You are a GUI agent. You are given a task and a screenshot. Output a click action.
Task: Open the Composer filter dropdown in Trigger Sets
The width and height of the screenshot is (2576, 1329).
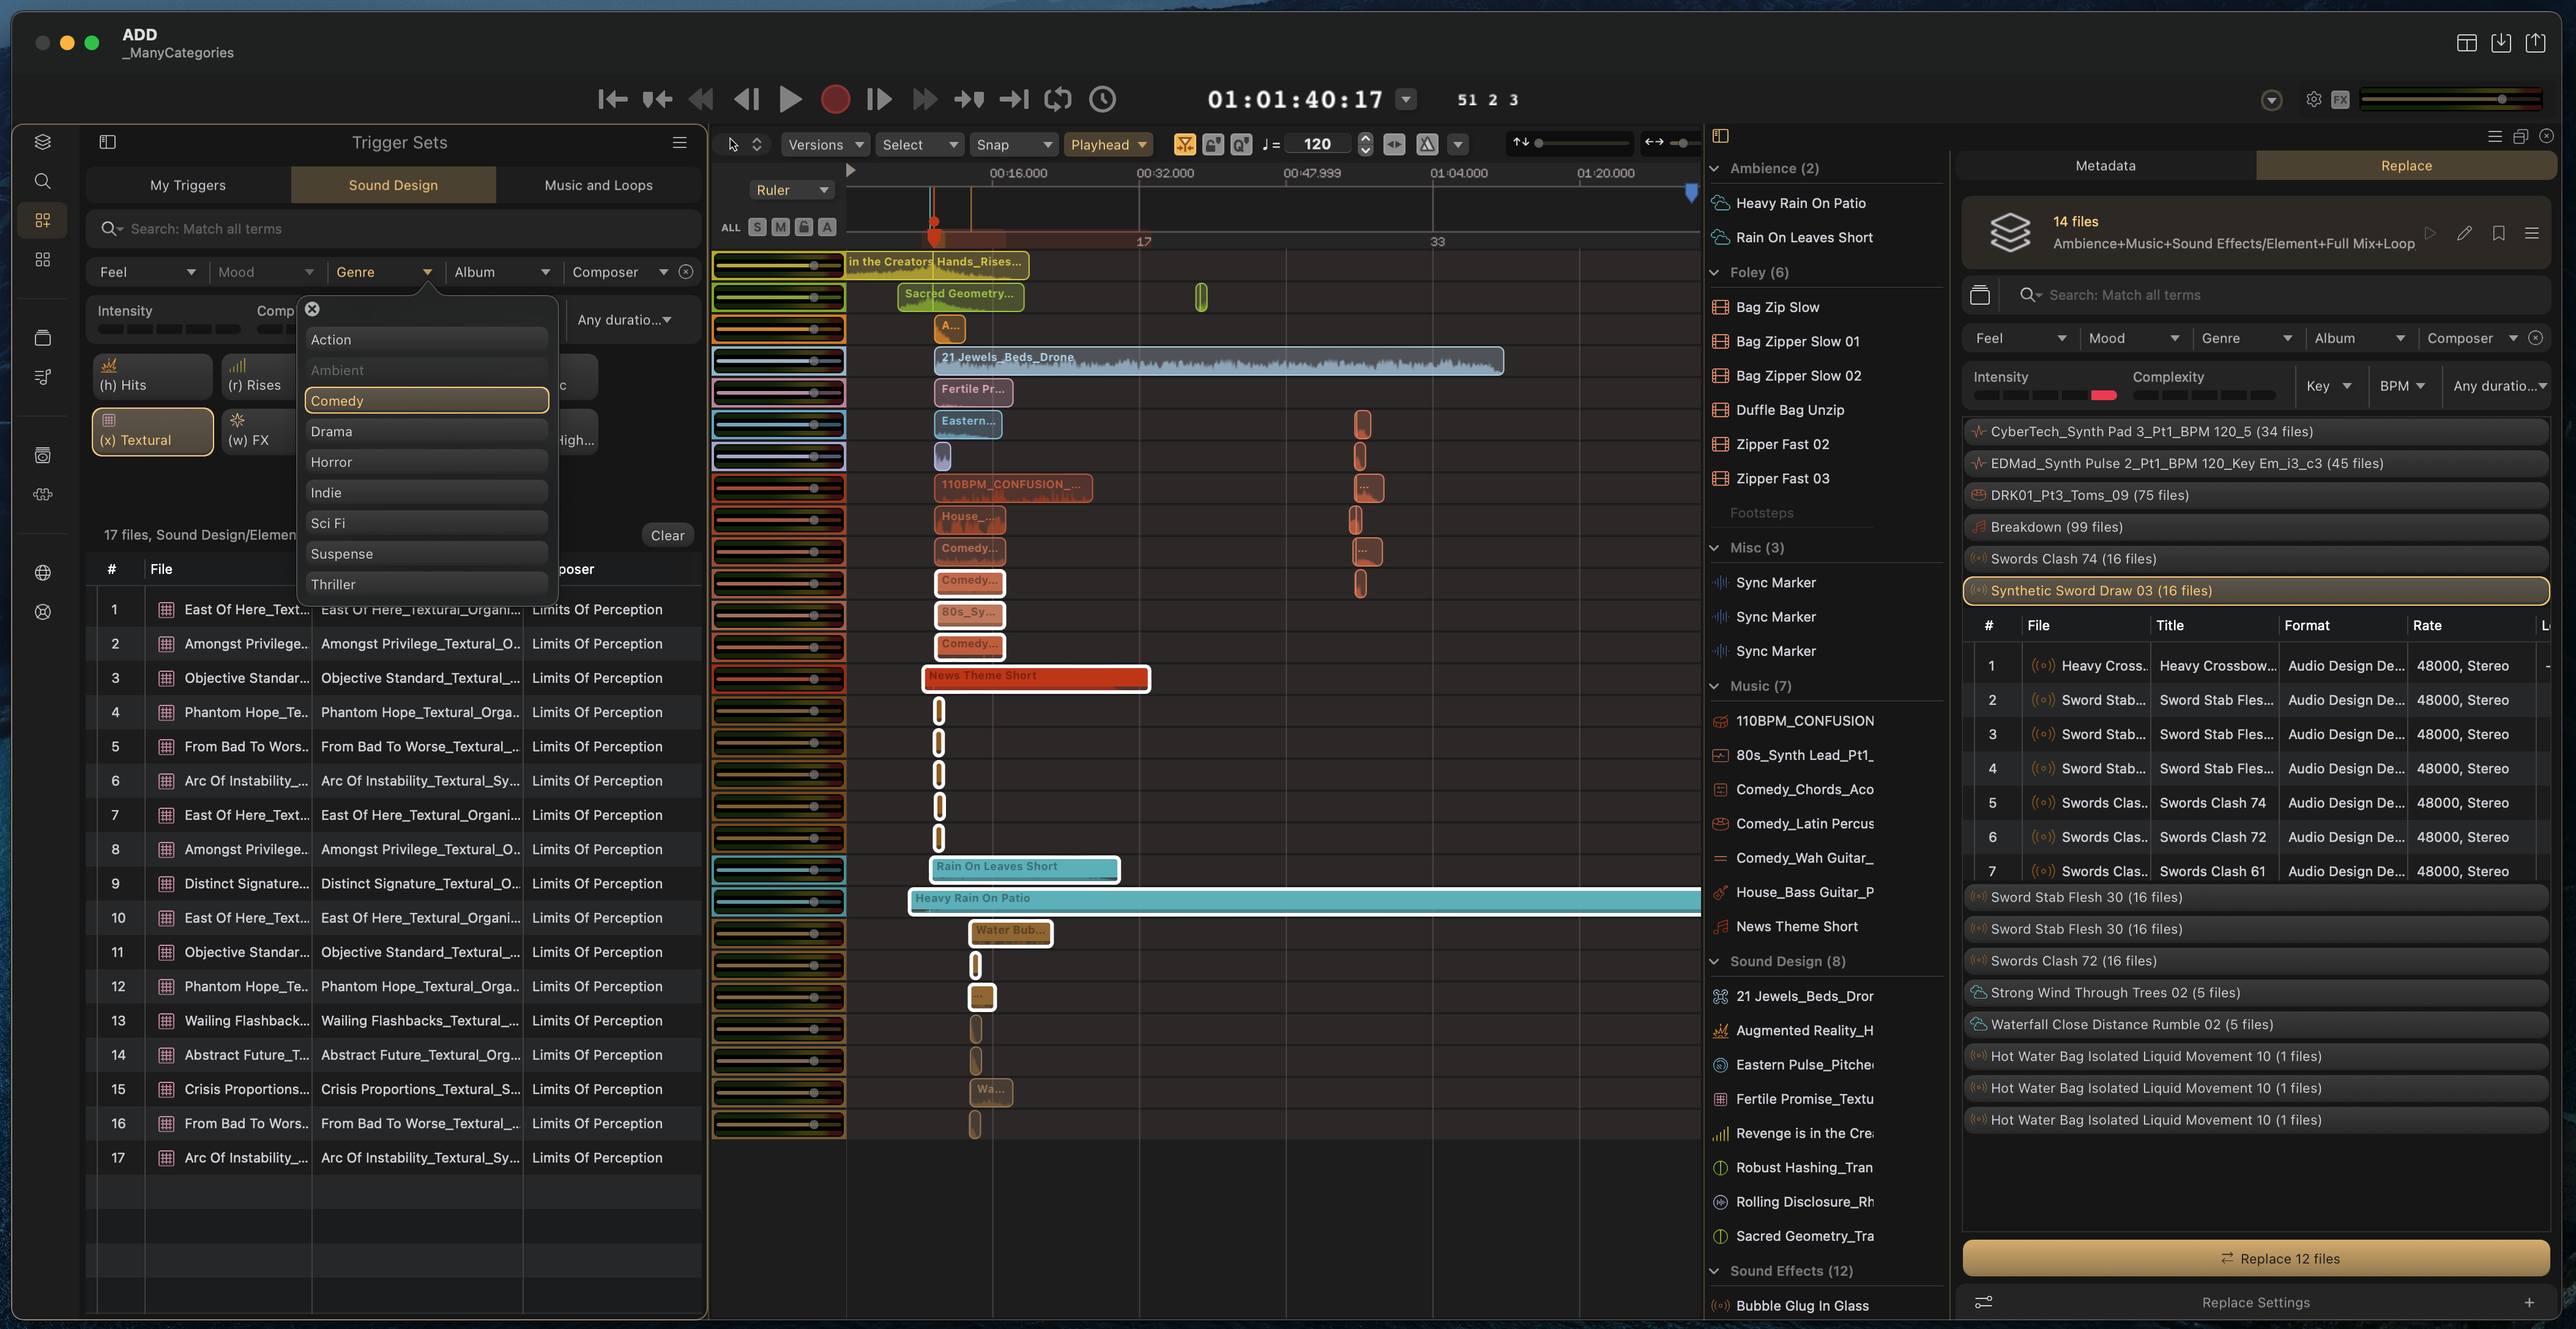[x=619, y=272]
